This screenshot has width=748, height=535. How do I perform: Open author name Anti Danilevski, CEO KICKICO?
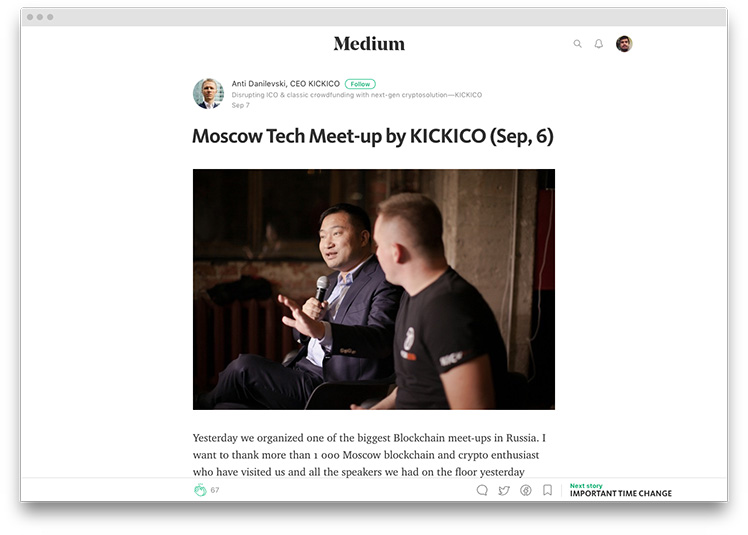tap(286, 84)
